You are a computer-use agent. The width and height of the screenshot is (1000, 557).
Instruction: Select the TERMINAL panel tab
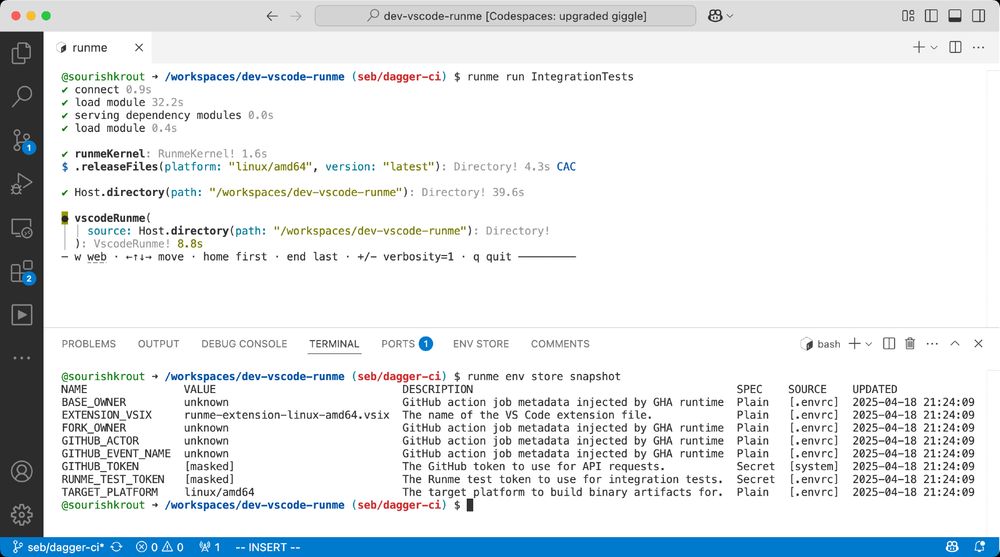(x=334, y=344)
